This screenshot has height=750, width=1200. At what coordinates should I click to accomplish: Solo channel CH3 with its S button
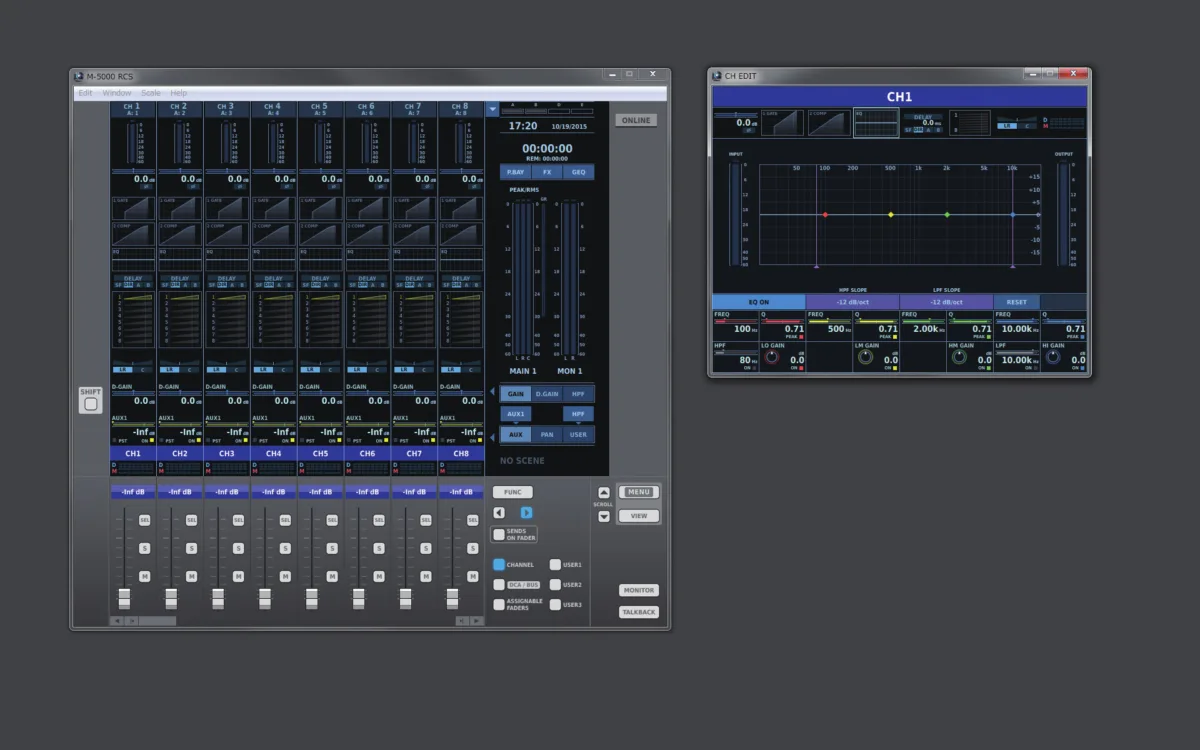click(x=238, y=548)
